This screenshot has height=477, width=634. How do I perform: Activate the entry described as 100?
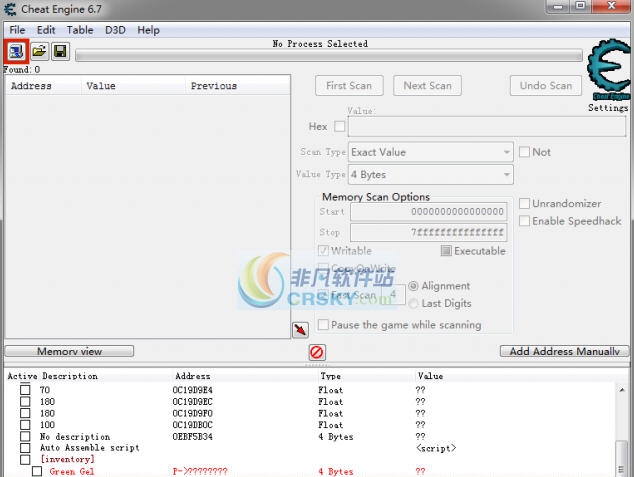point(25,425)
